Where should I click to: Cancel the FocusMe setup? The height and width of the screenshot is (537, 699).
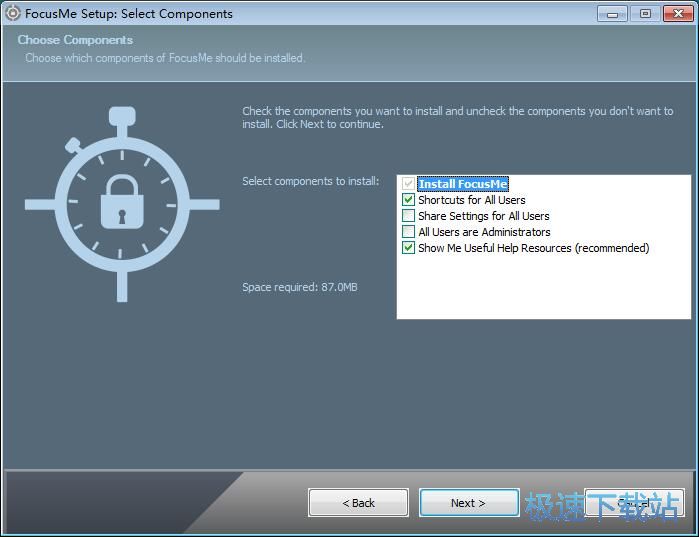634,503
